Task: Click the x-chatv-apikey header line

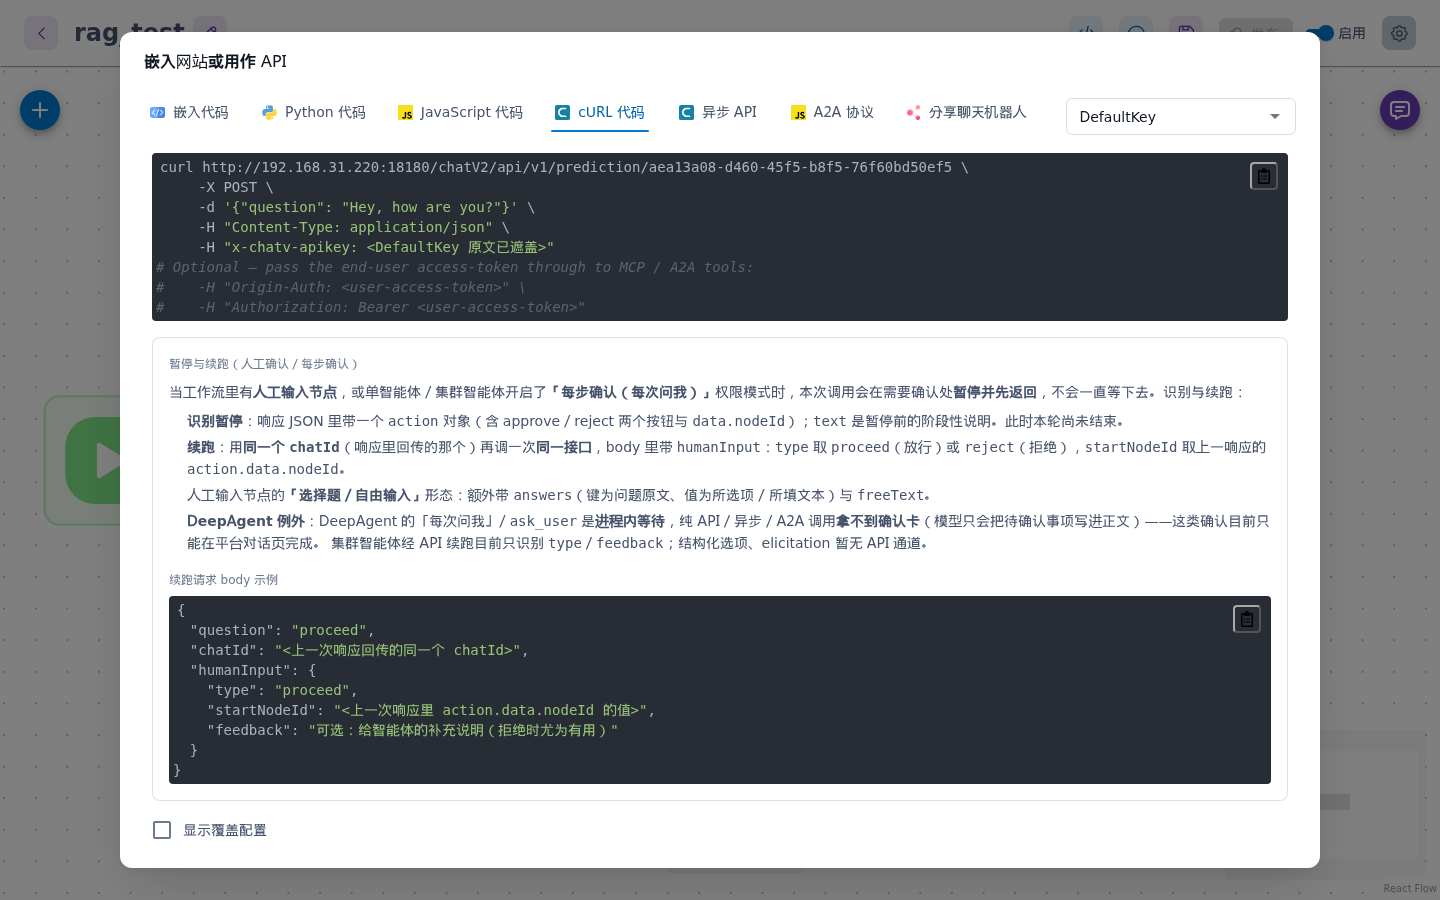Action: click(376, 247)
